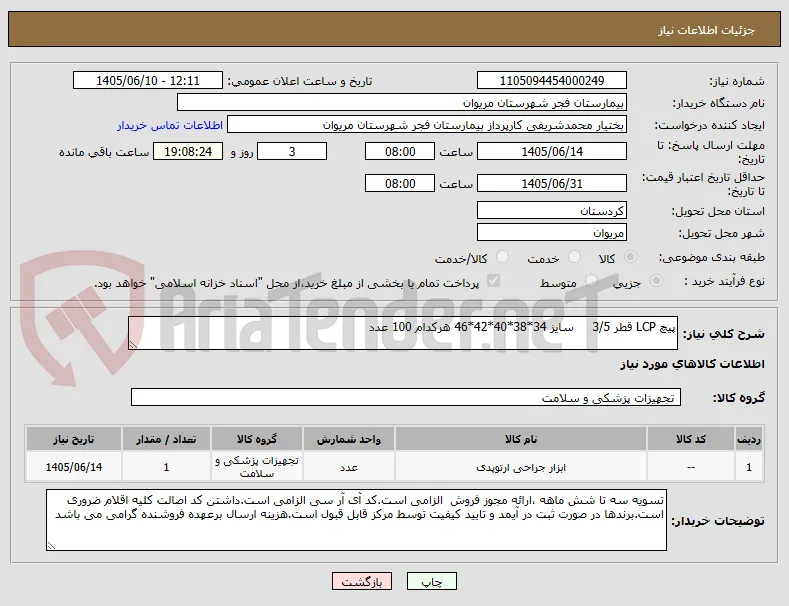Click the گروه کالا table column header
Image resolution: width=789 pixels, height=606 pixels.
tap(257, 439)
